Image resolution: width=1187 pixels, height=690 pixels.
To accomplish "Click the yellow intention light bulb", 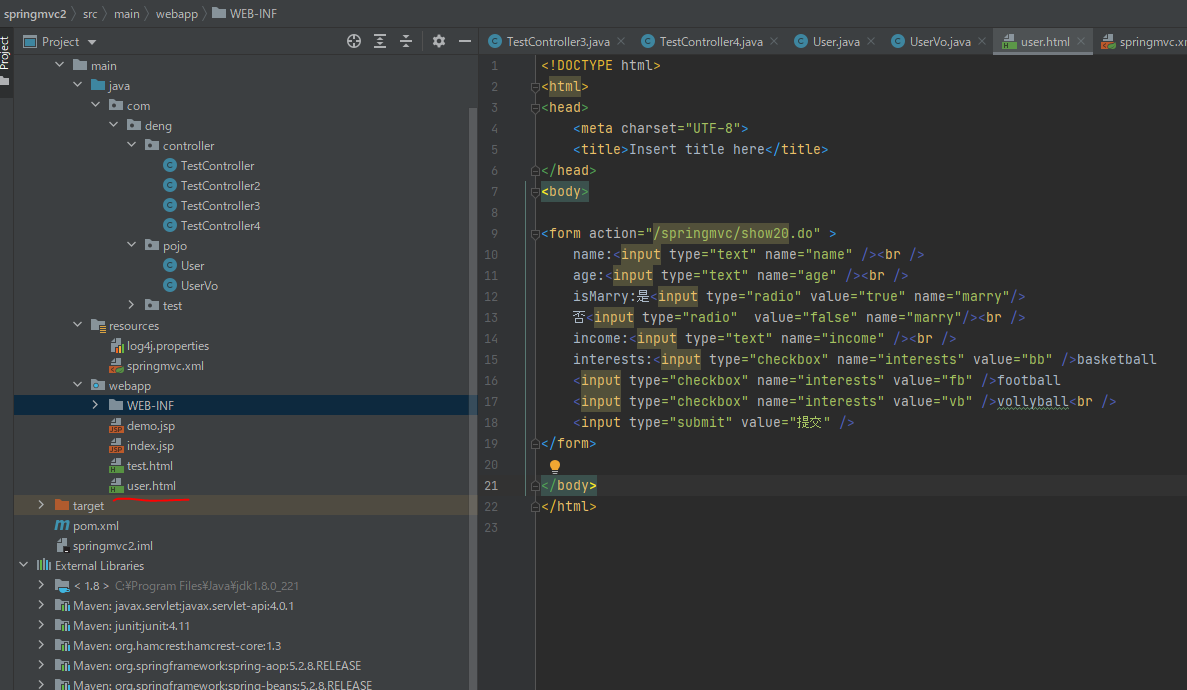I will point(555,466).
